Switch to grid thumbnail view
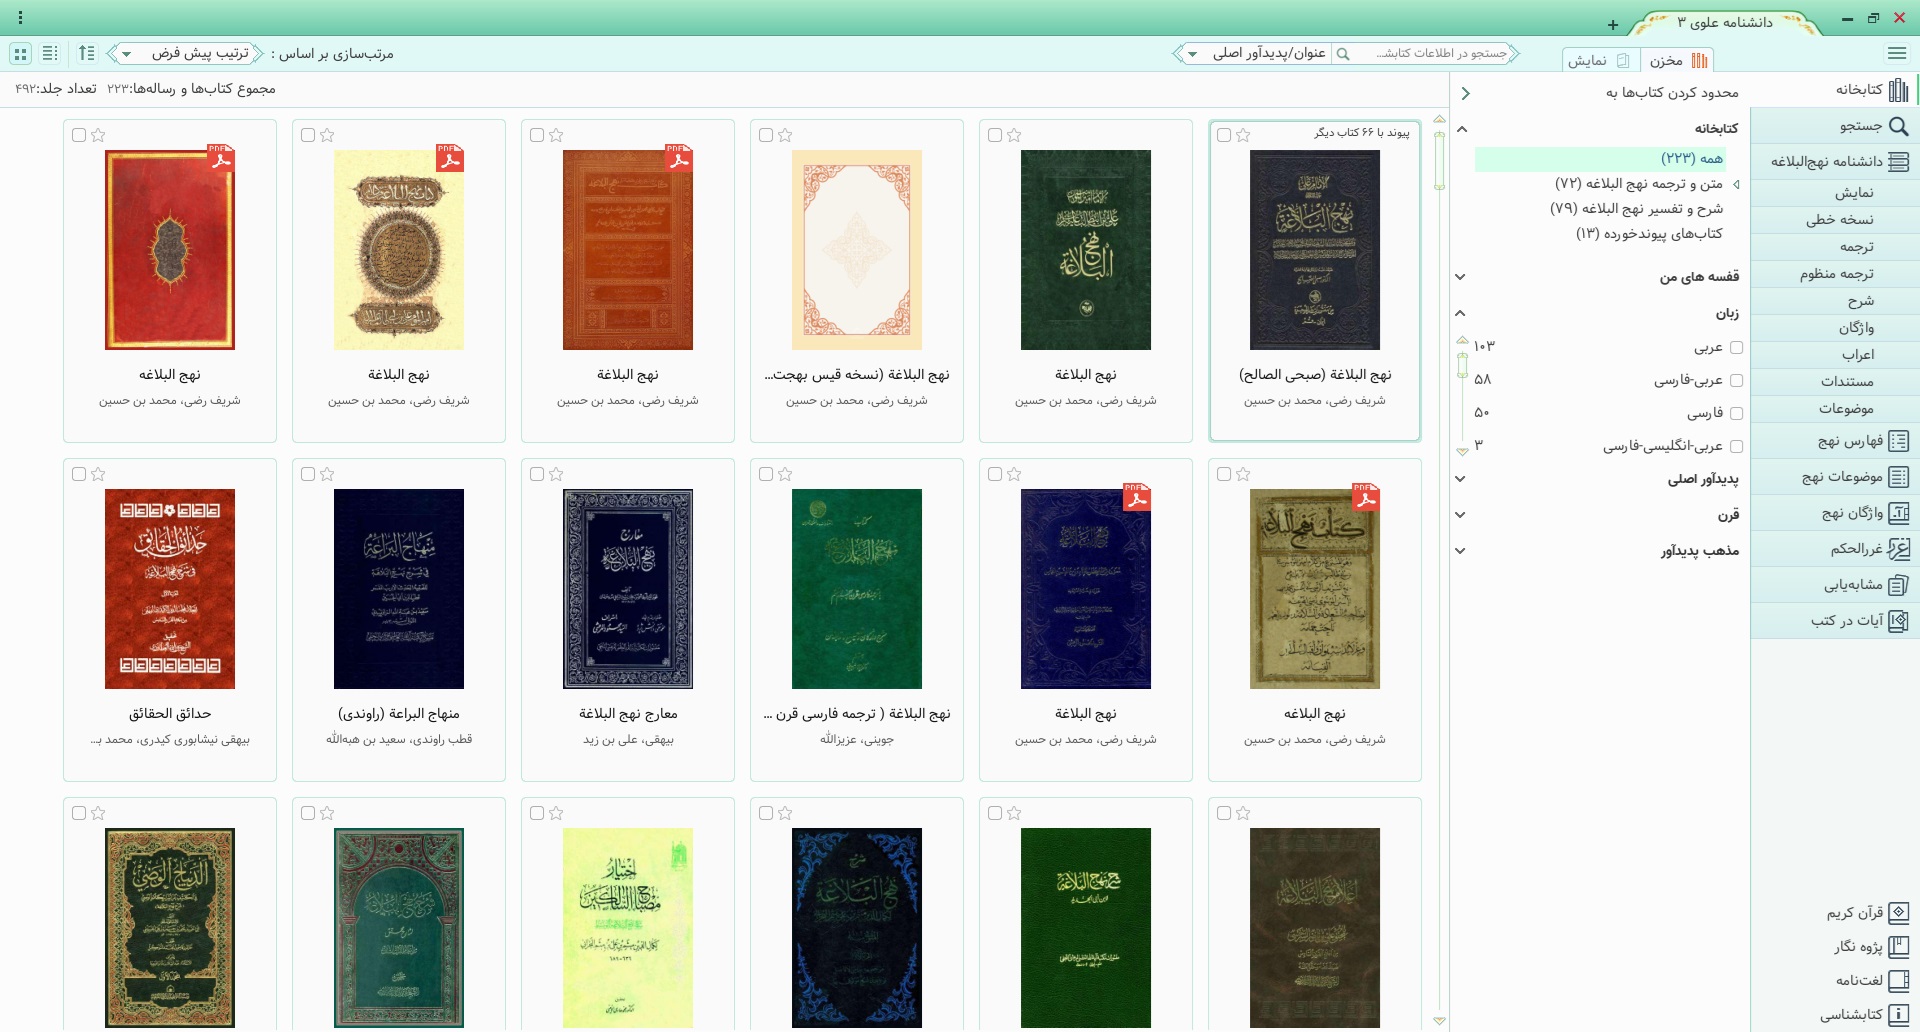The width and height of the screenshot is (1920, 1032). [20, 53]
